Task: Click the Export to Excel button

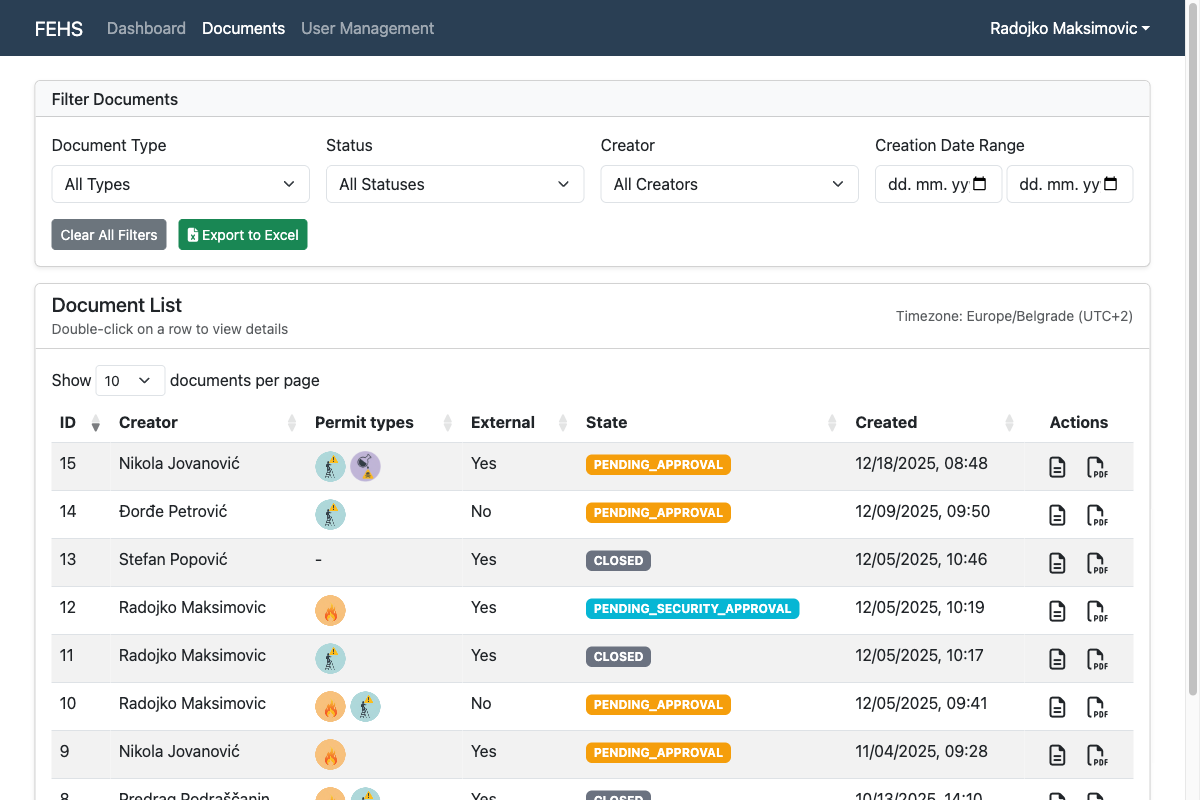Action: click(x=242, y=234)
